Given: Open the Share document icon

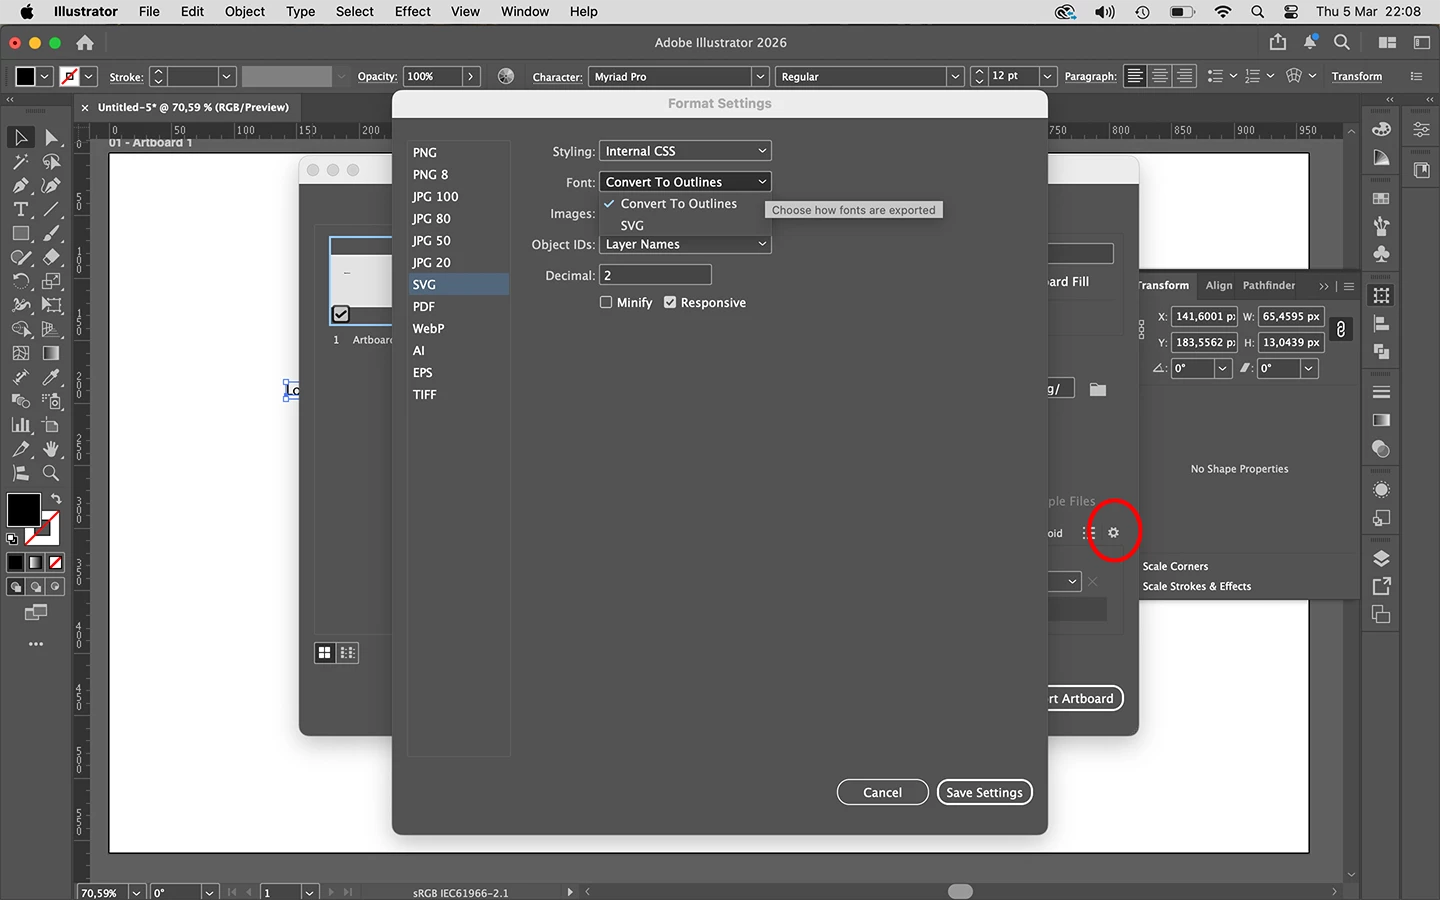Looking at the screenshot, I should point(1278,42).
